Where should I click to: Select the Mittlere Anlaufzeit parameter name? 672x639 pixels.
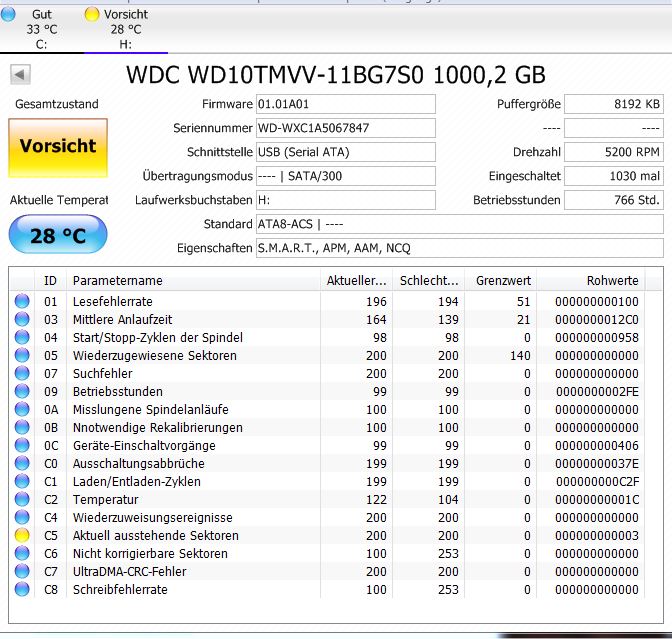tap(123, 320)
